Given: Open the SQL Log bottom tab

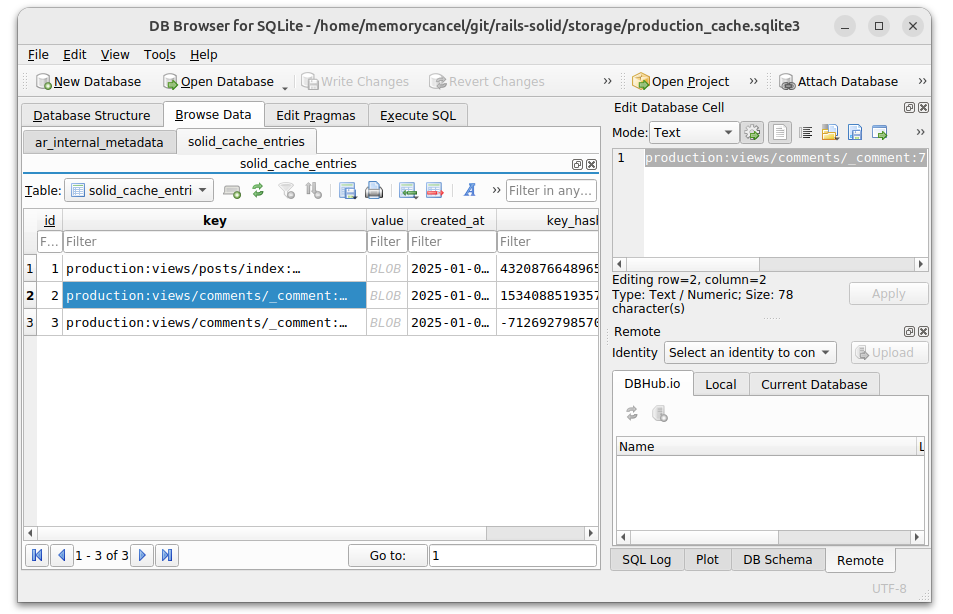Looking at the screenshot, I should coord(647,560).
